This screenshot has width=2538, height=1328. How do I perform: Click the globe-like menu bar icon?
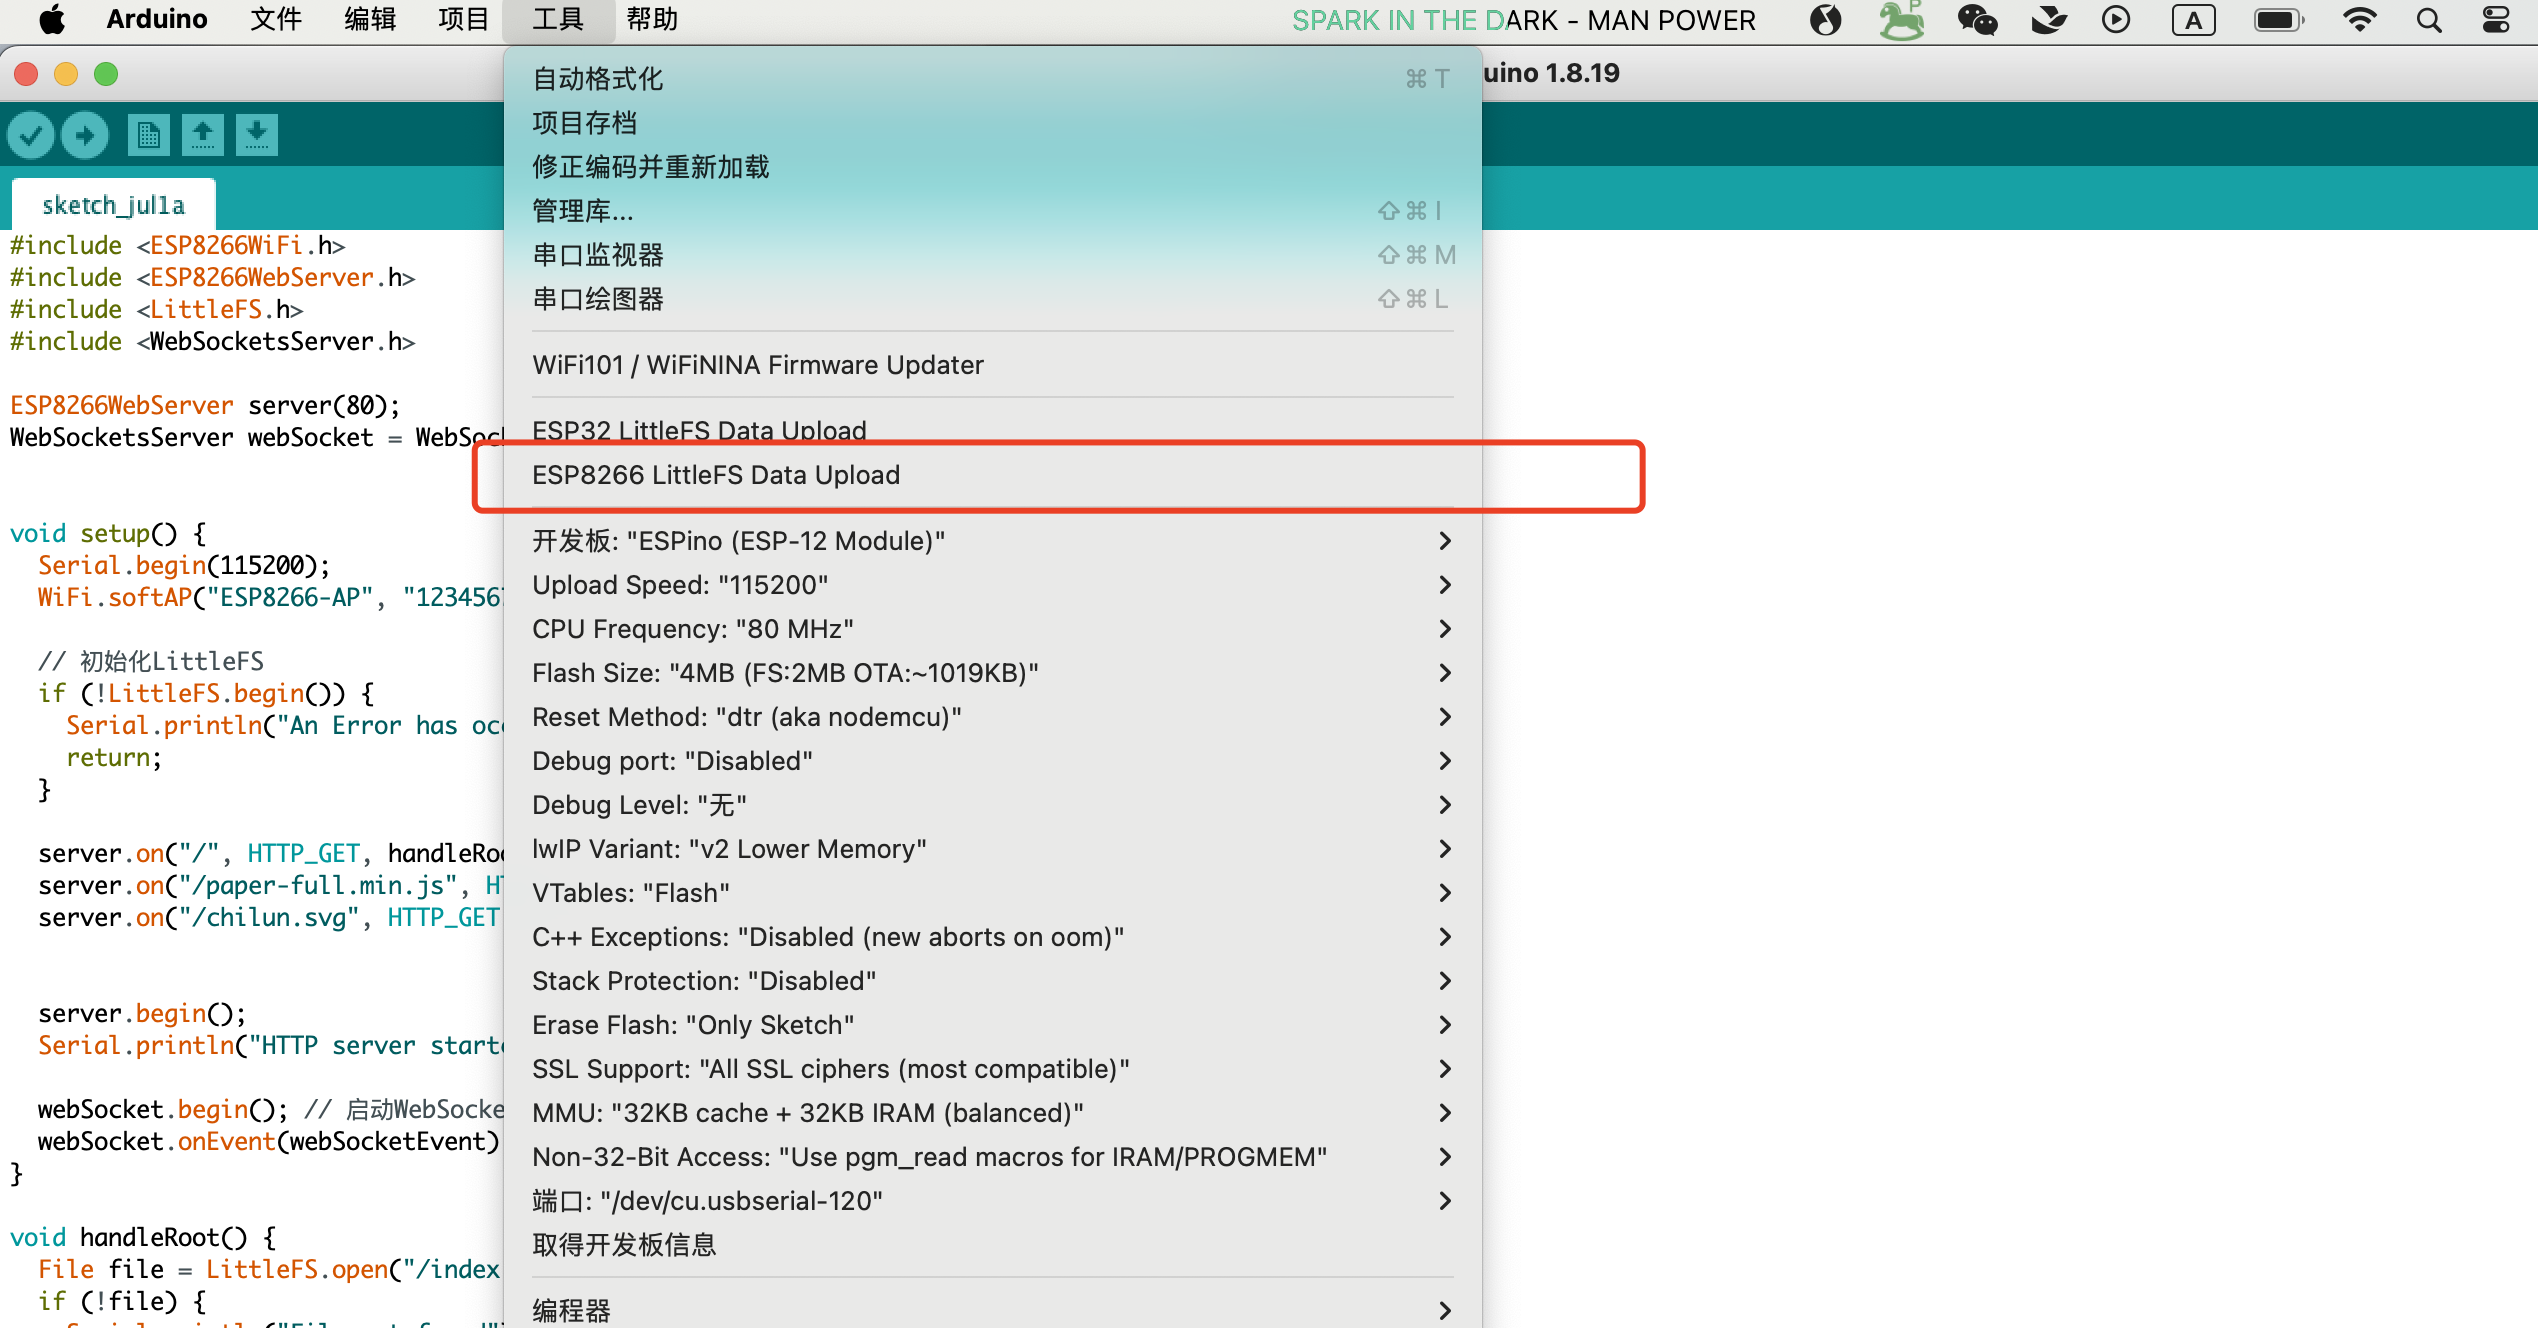(1826, 20)
